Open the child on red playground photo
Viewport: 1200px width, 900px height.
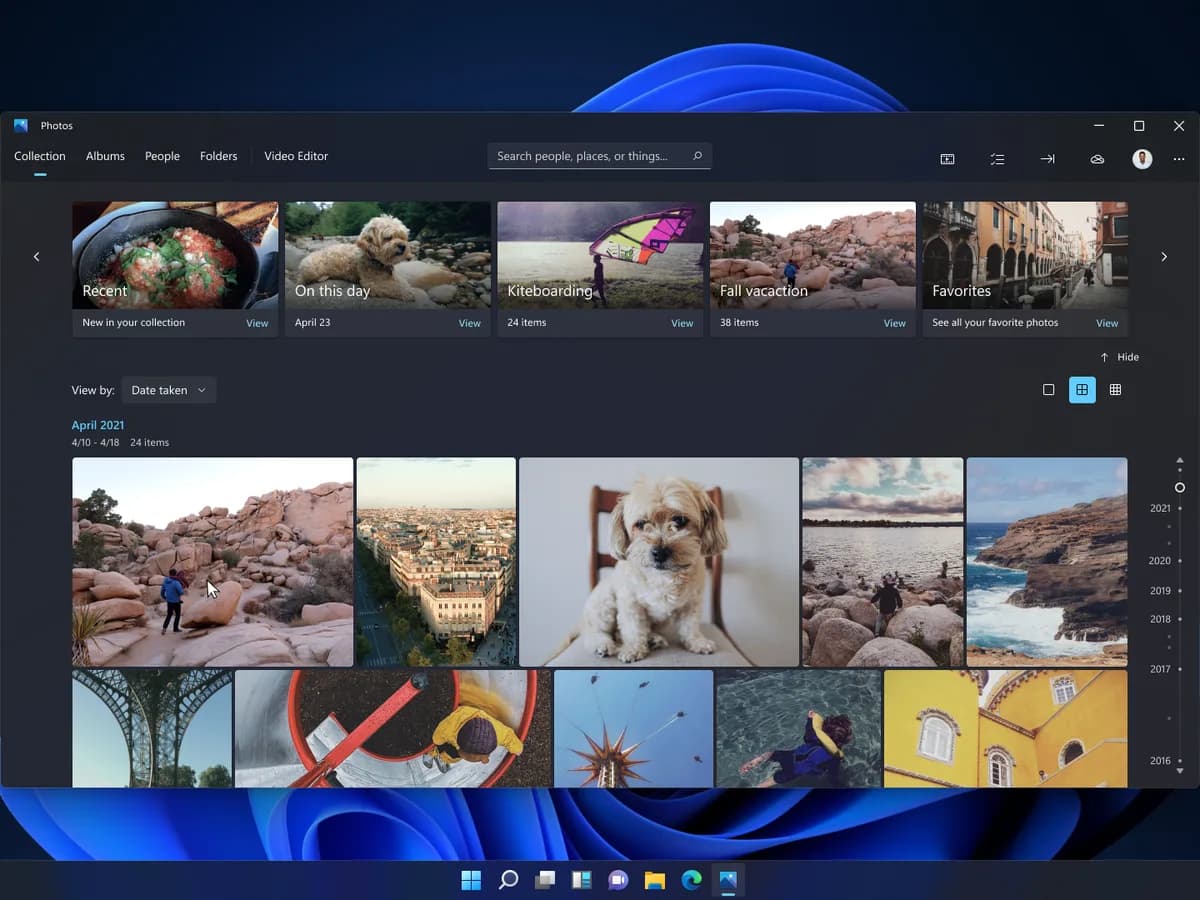tap(393, 728)
